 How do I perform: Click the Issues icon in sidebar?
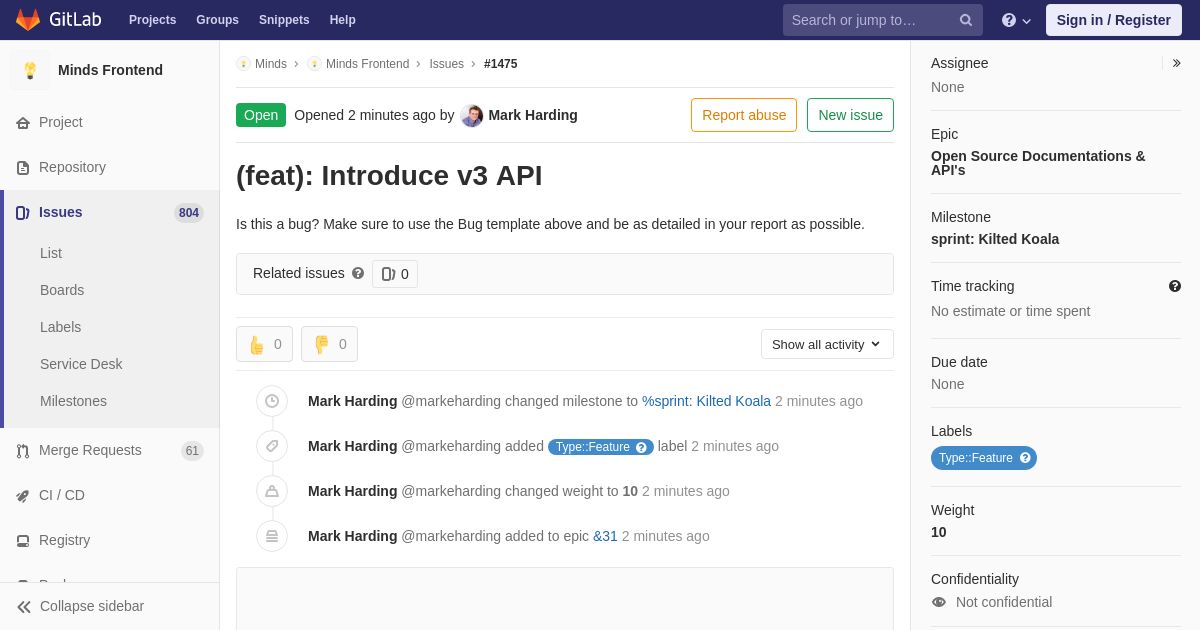click(x=23, y=213)
